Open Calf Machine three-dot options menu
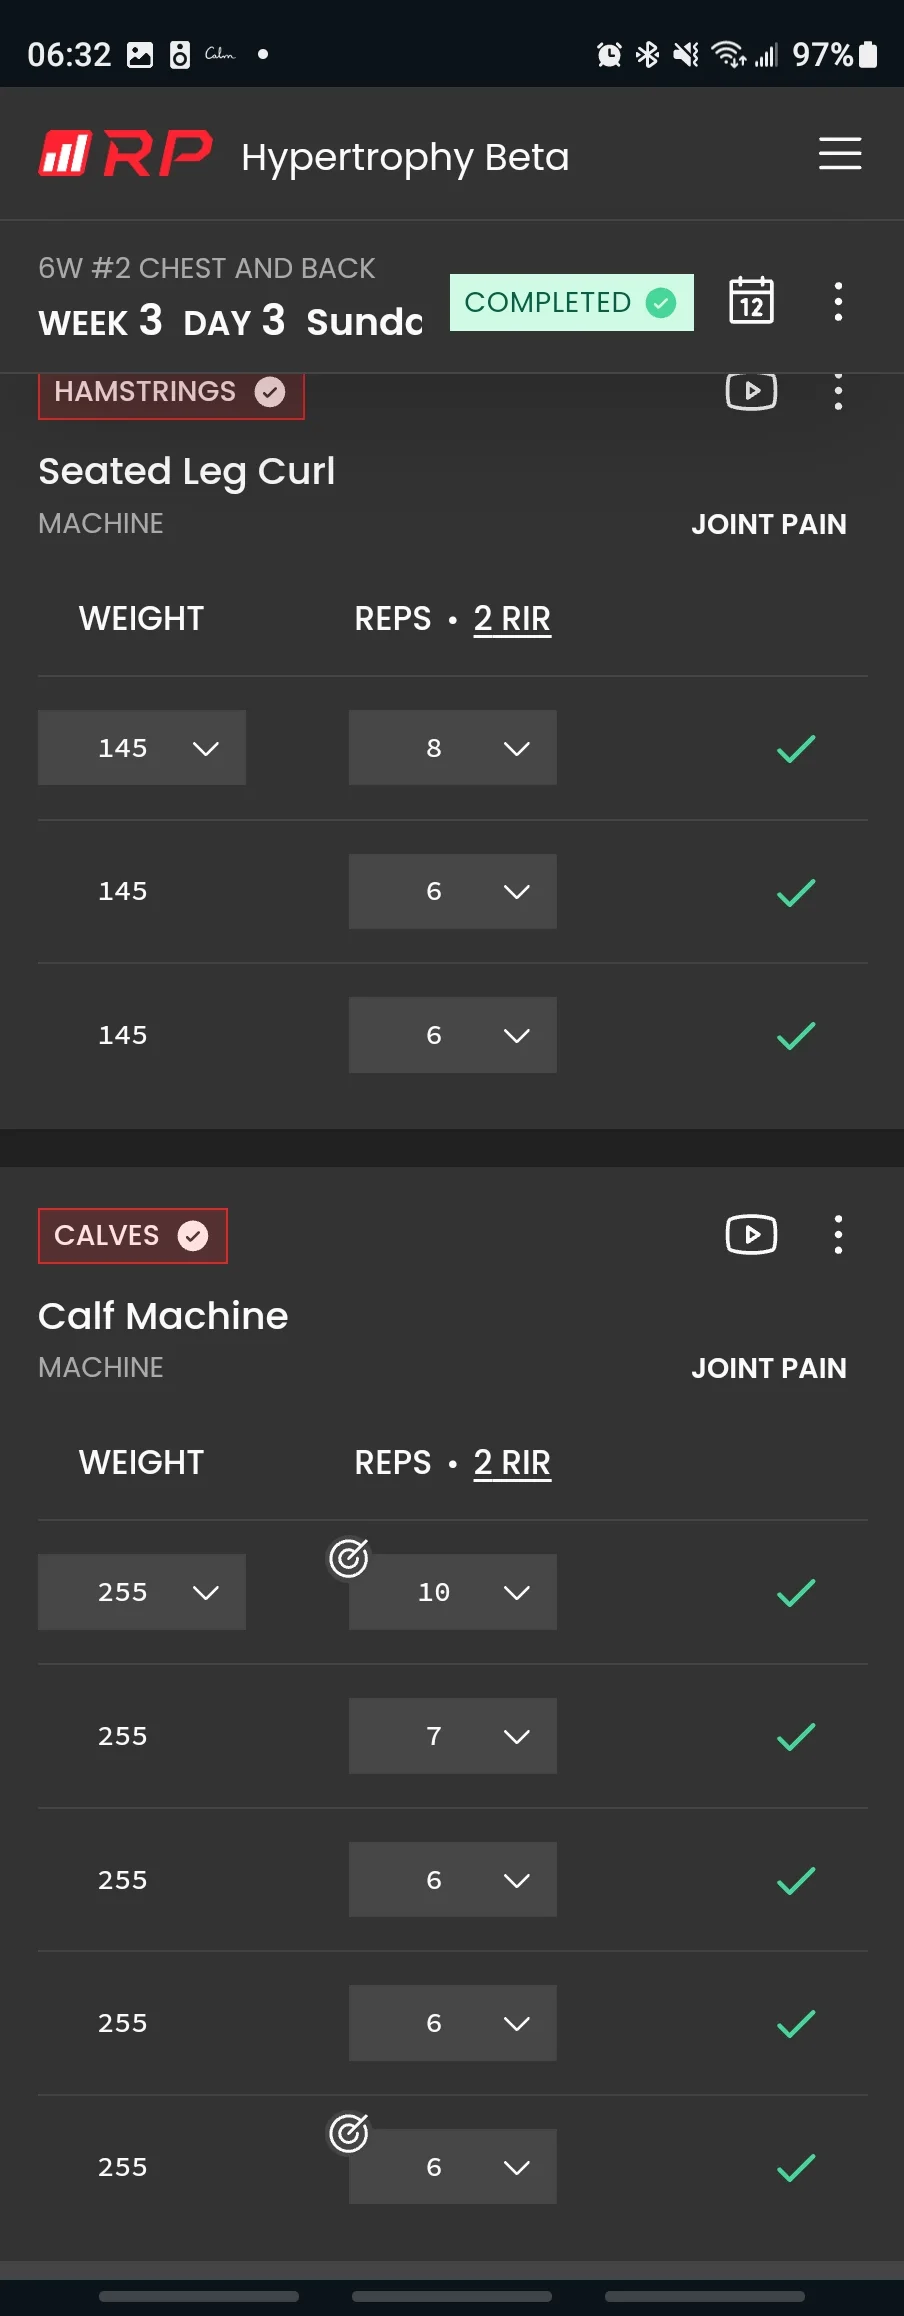 point(838,1234)
